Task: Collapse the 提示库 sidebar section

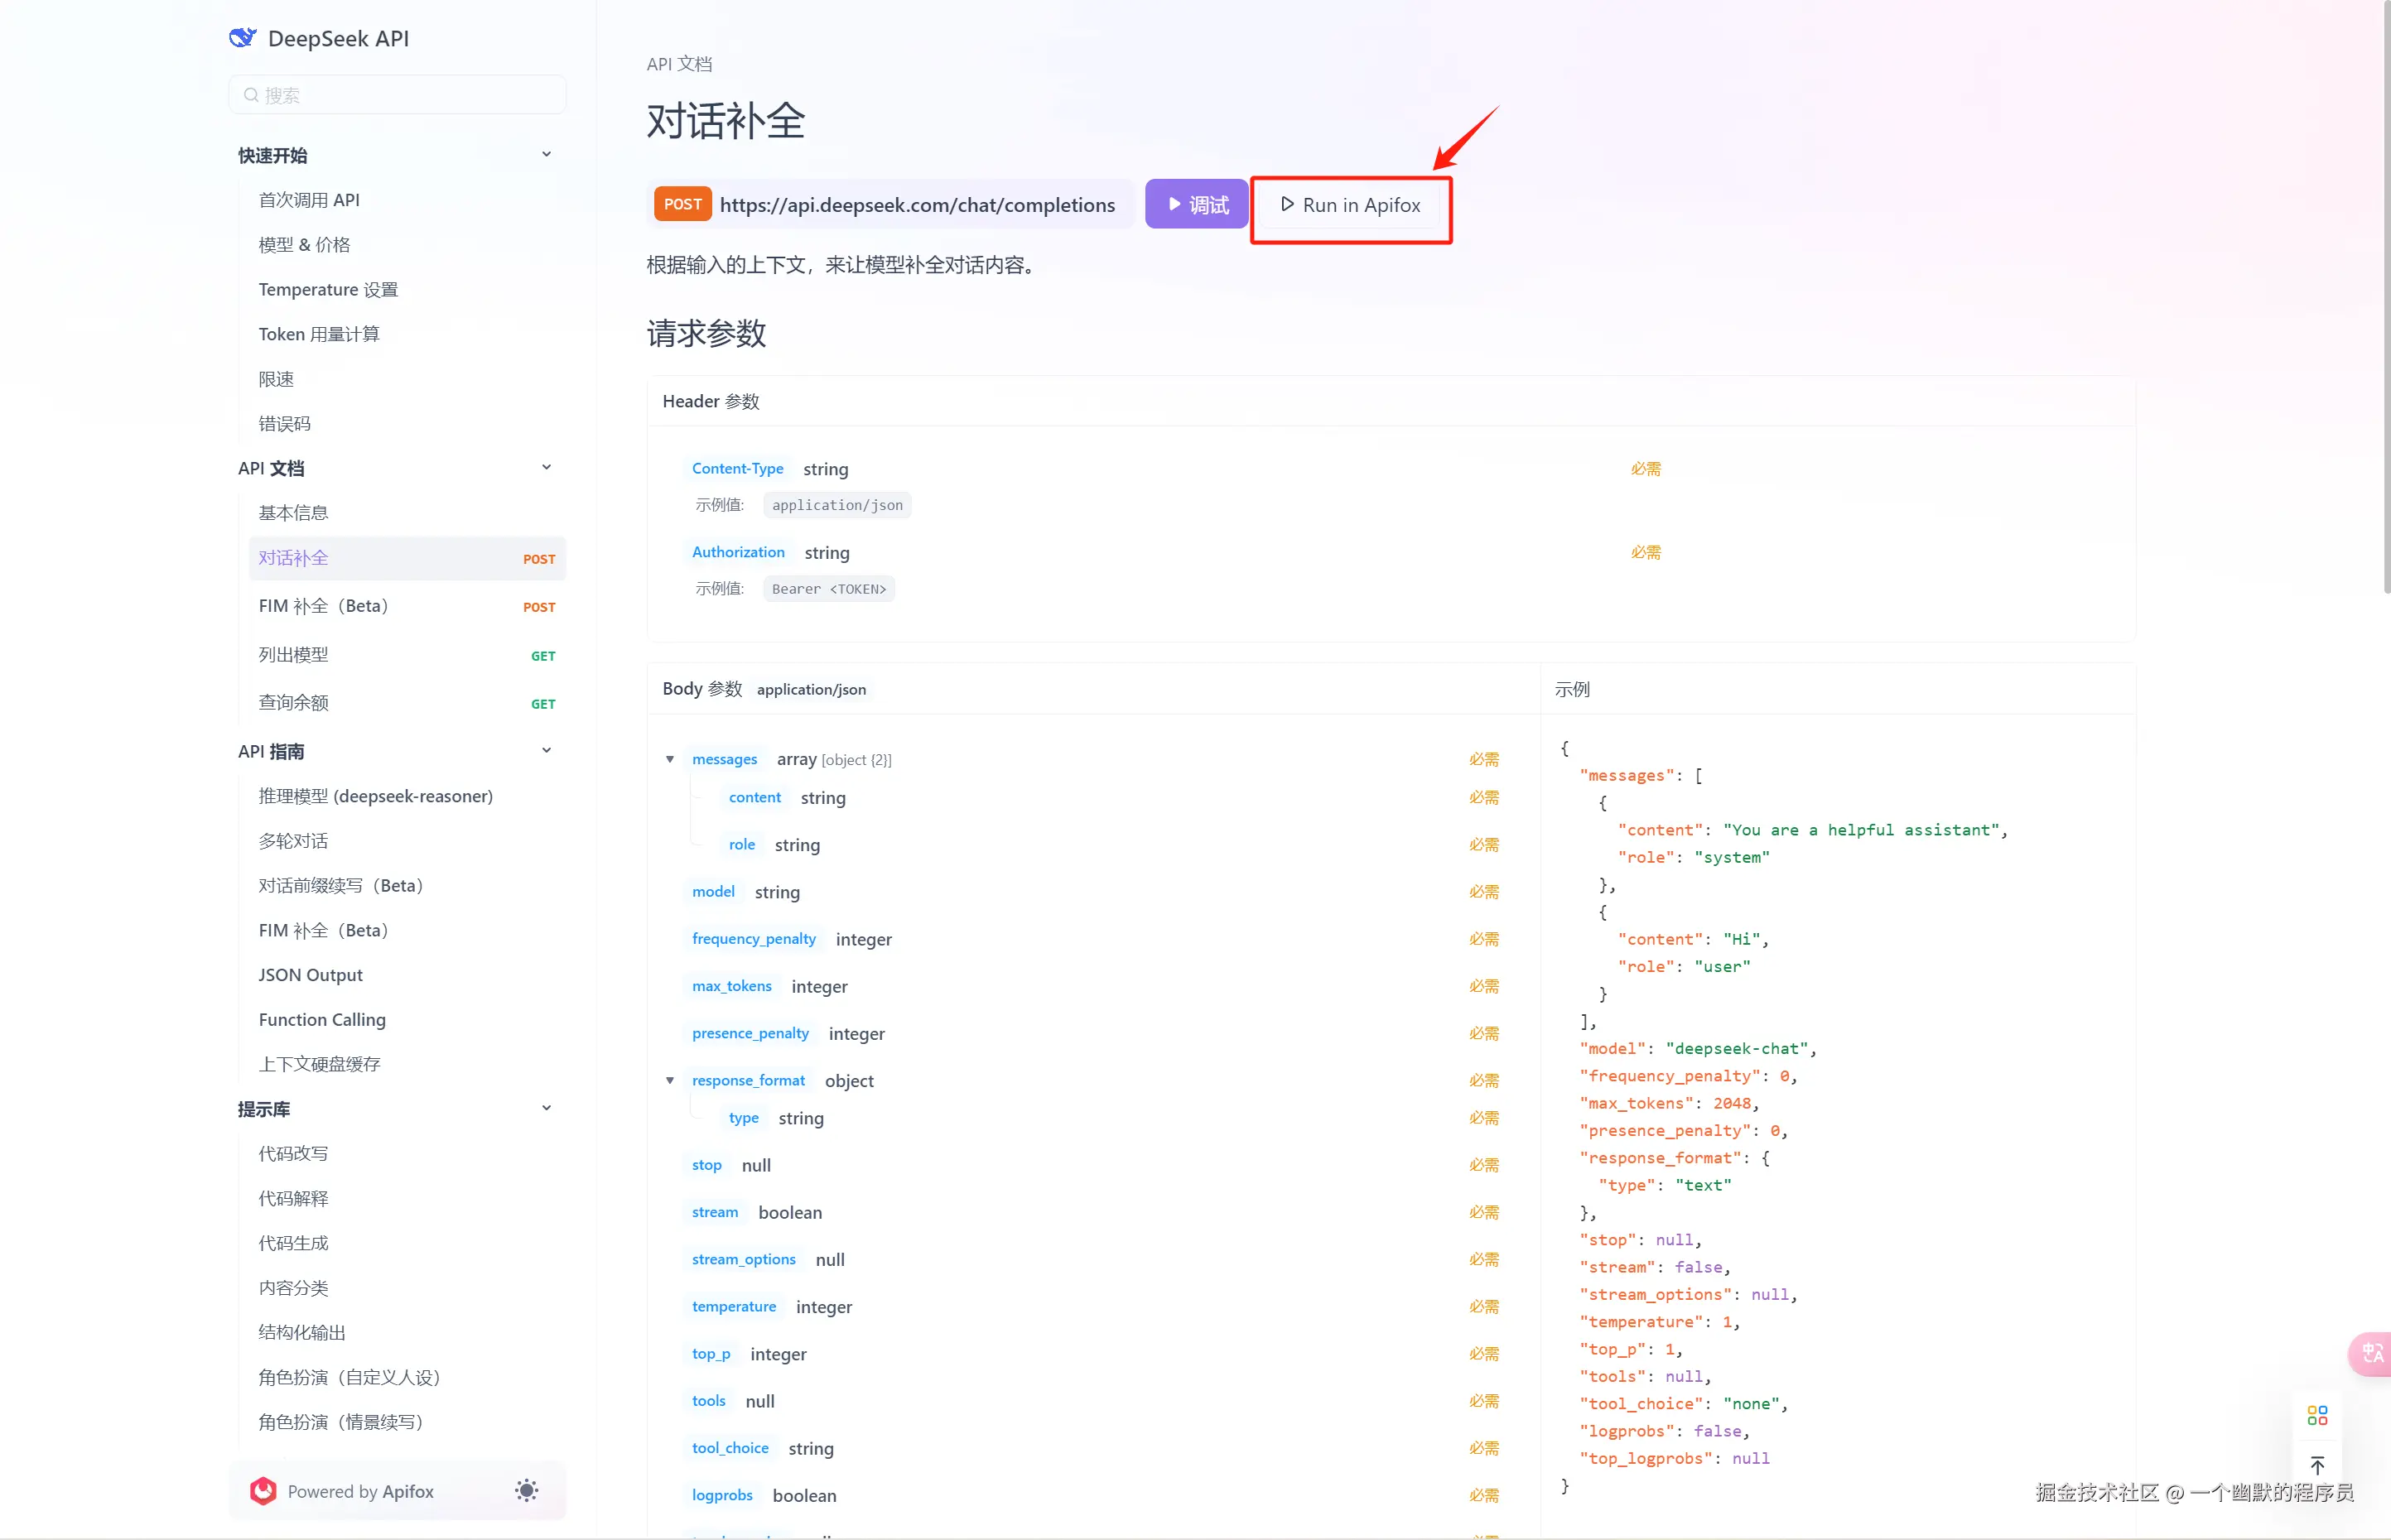Action: [546, 1109]
